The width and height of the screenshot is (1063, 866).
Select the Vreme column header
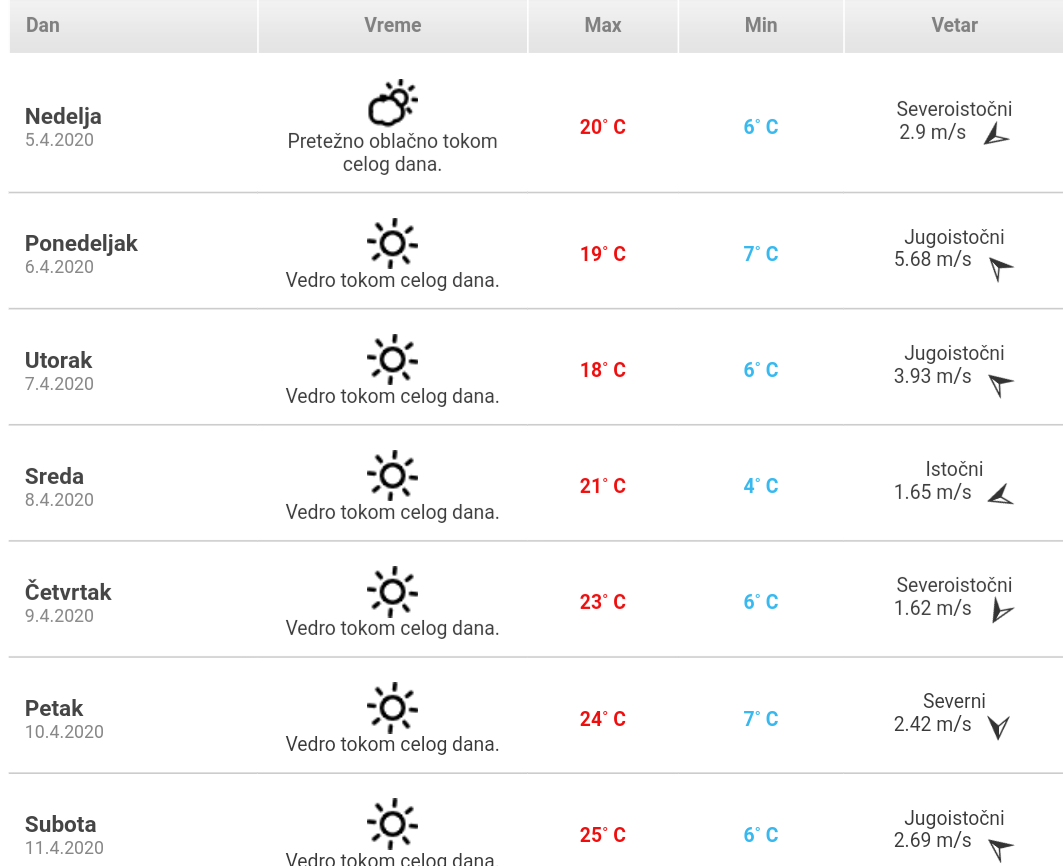pyautogui.click(x=393, y=25)
